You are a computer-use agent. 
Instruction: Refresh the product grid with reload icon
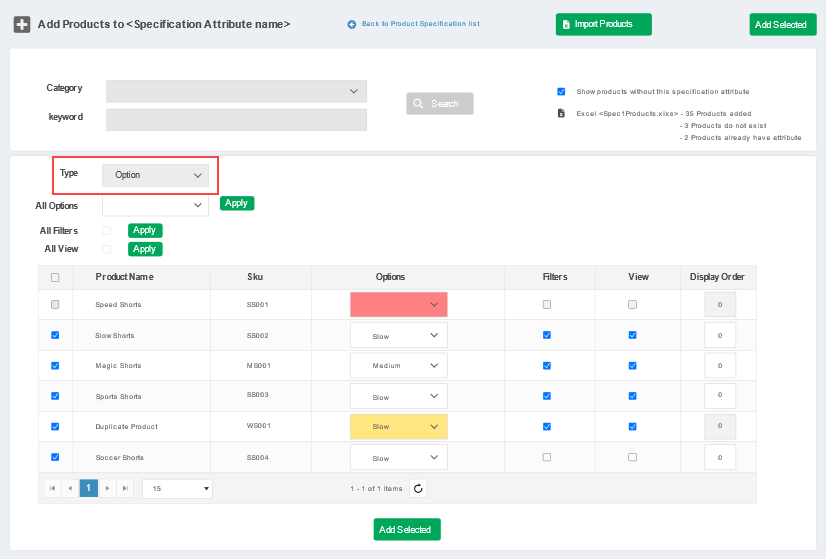(x=419, y=488)
